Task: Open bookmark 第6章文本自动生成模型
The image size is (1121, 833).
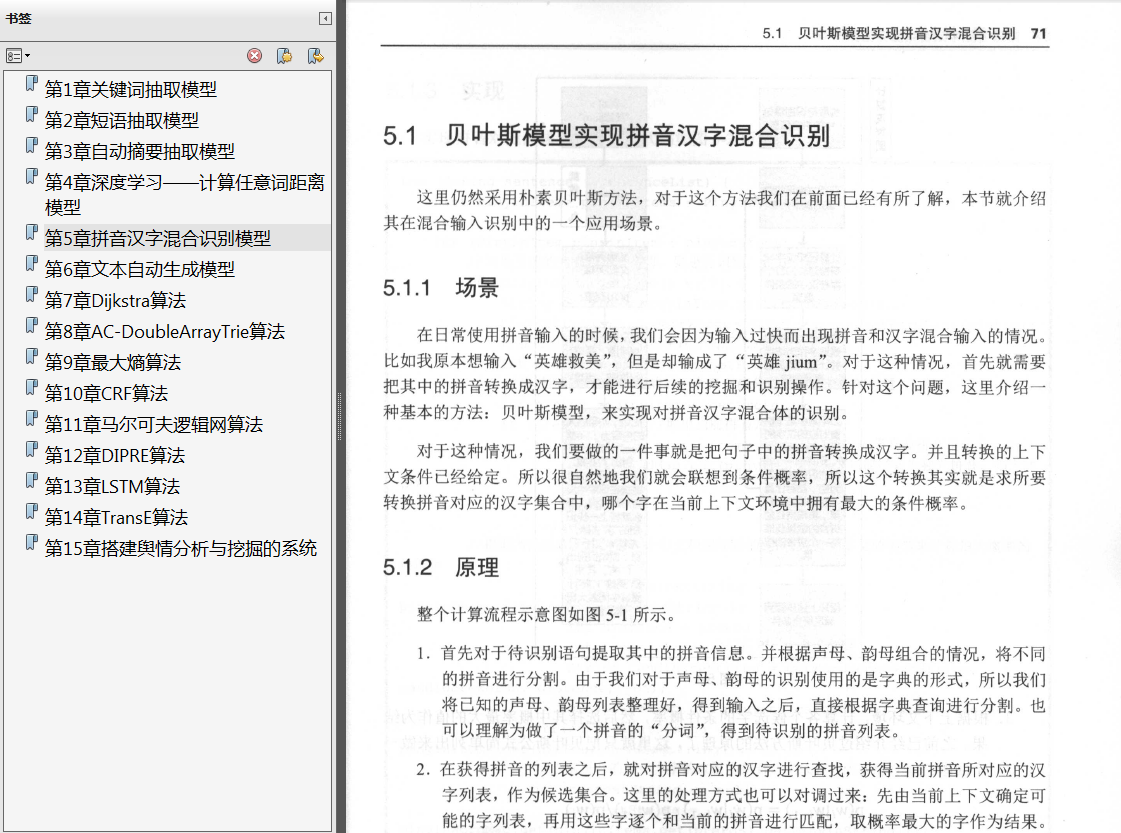Action: pyautogui.click(x=140, y=269)
